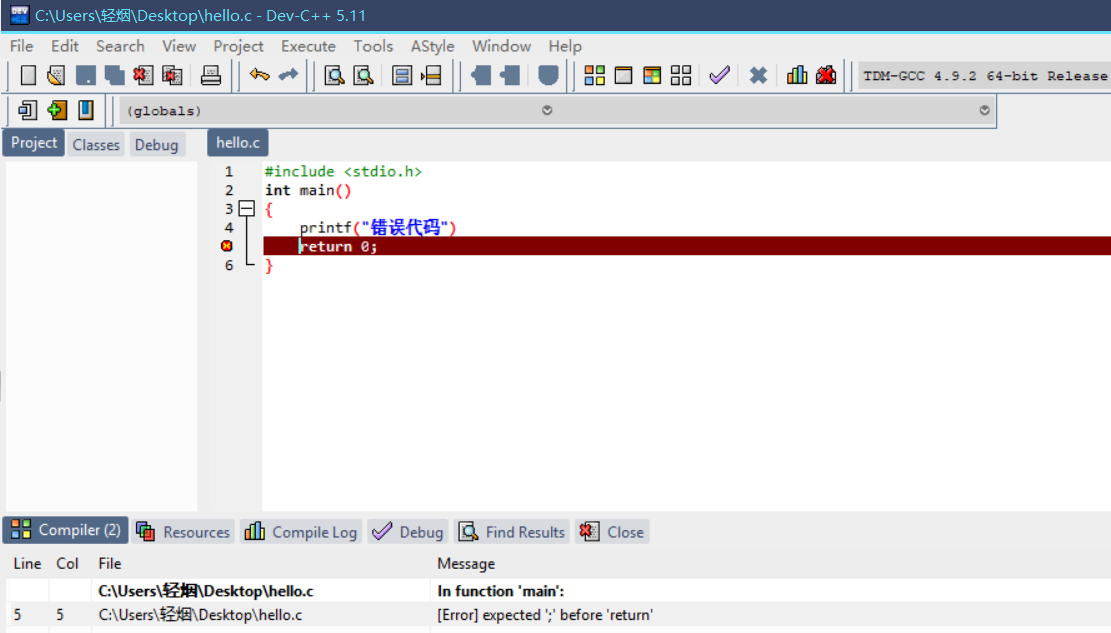Toggle a breakpoint on line number 4

pyautogui.click(x=229, y=228)
